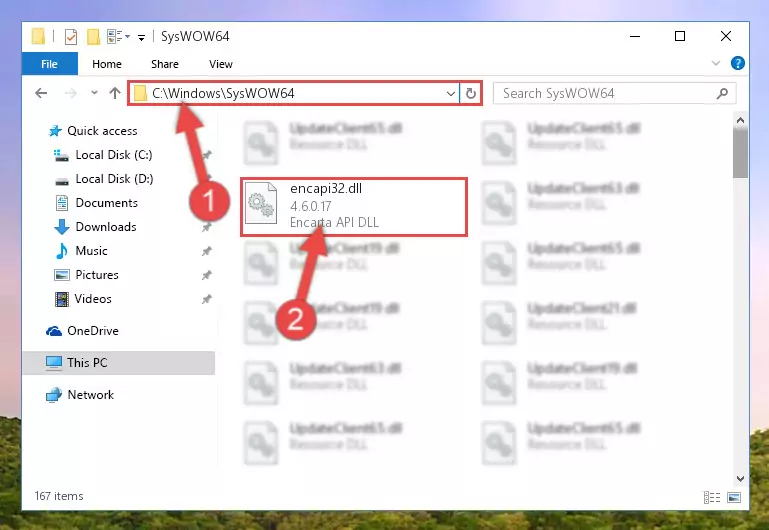The height and width of the screenshot is (530, 769).
Task: Open the Pictures folder in sidebar
Action: click(97, 275)
